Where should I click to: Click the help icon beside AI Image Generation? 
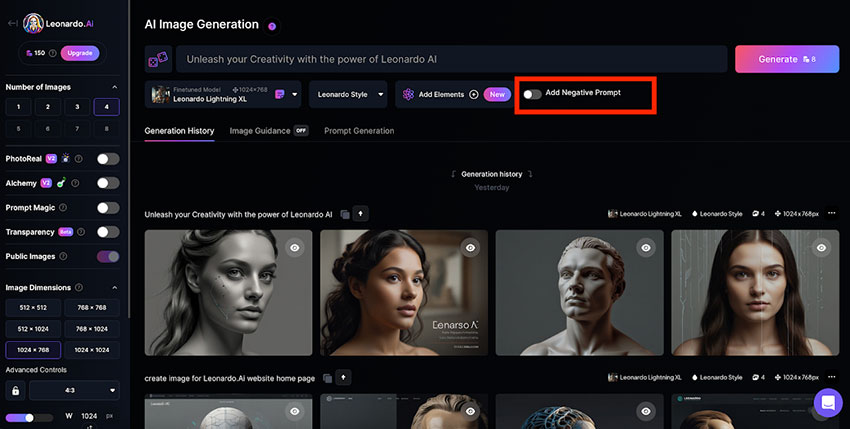[272, 25]
